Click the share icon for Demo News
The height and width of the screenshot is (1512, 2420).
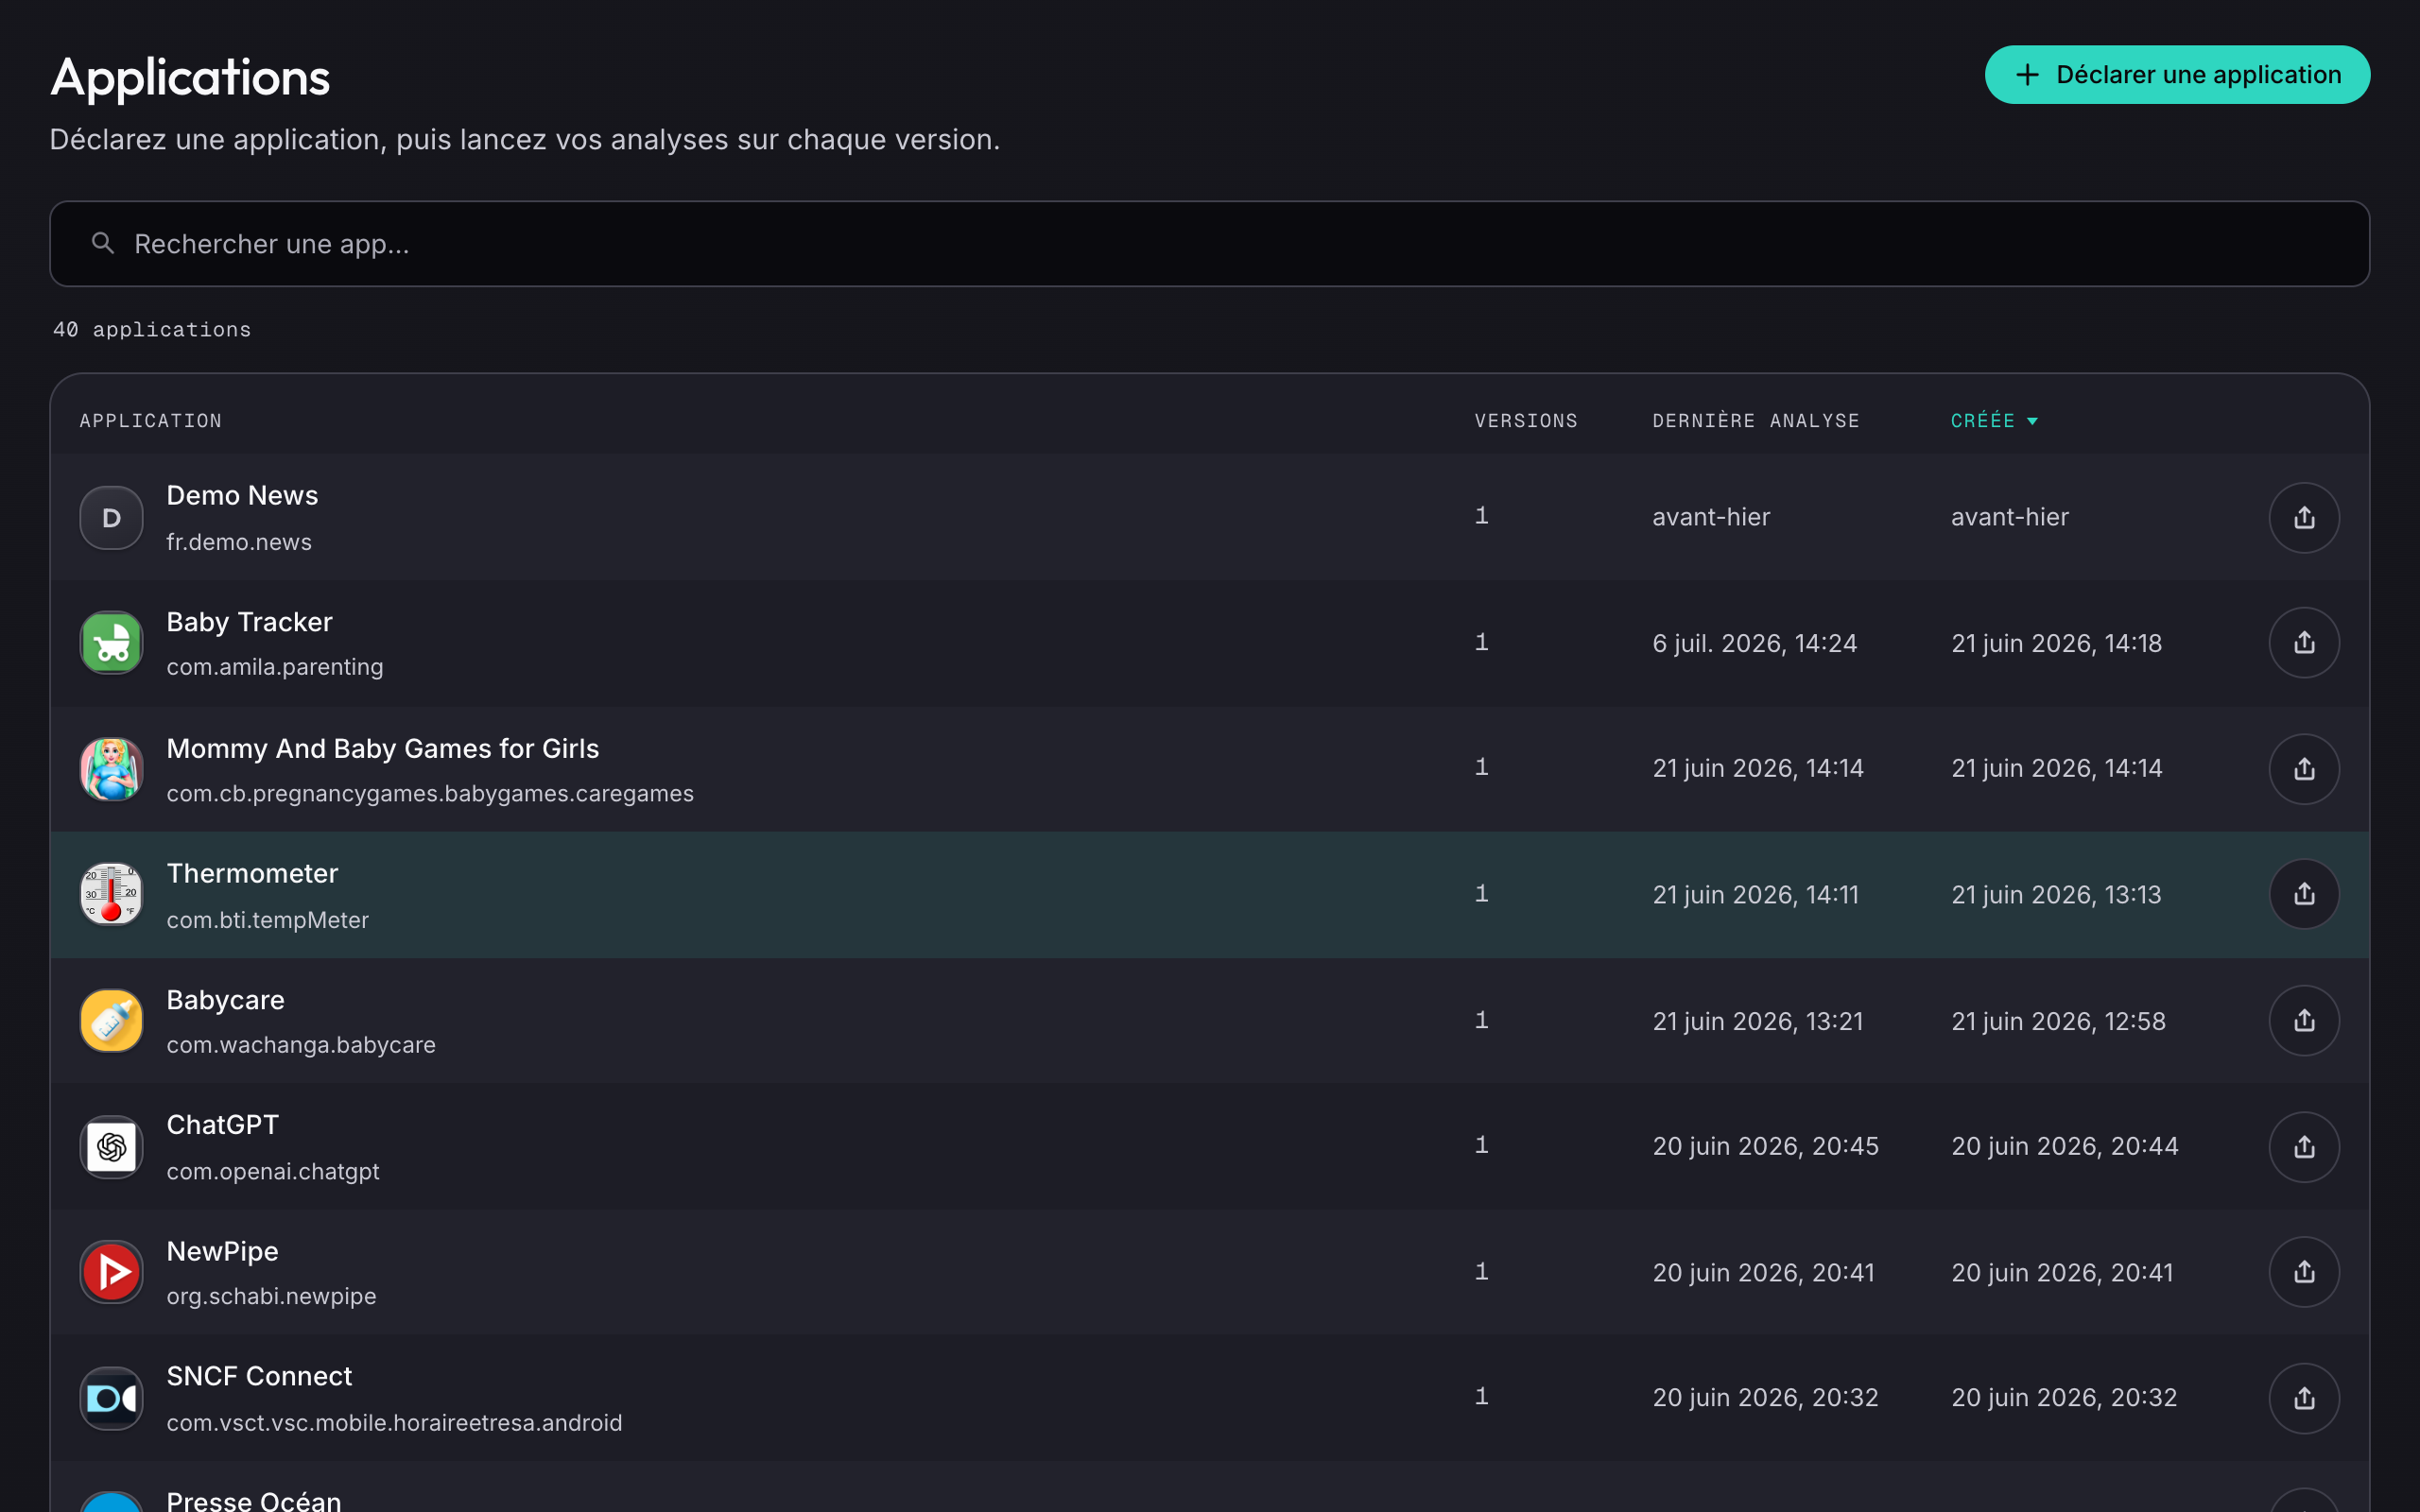click(2304, 517)
